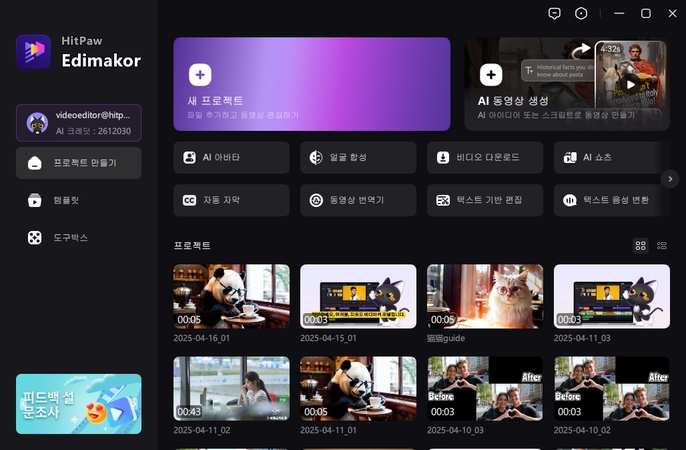
Task: Open project thumbnail 2025-04-11_01
Action: (358, 388)
